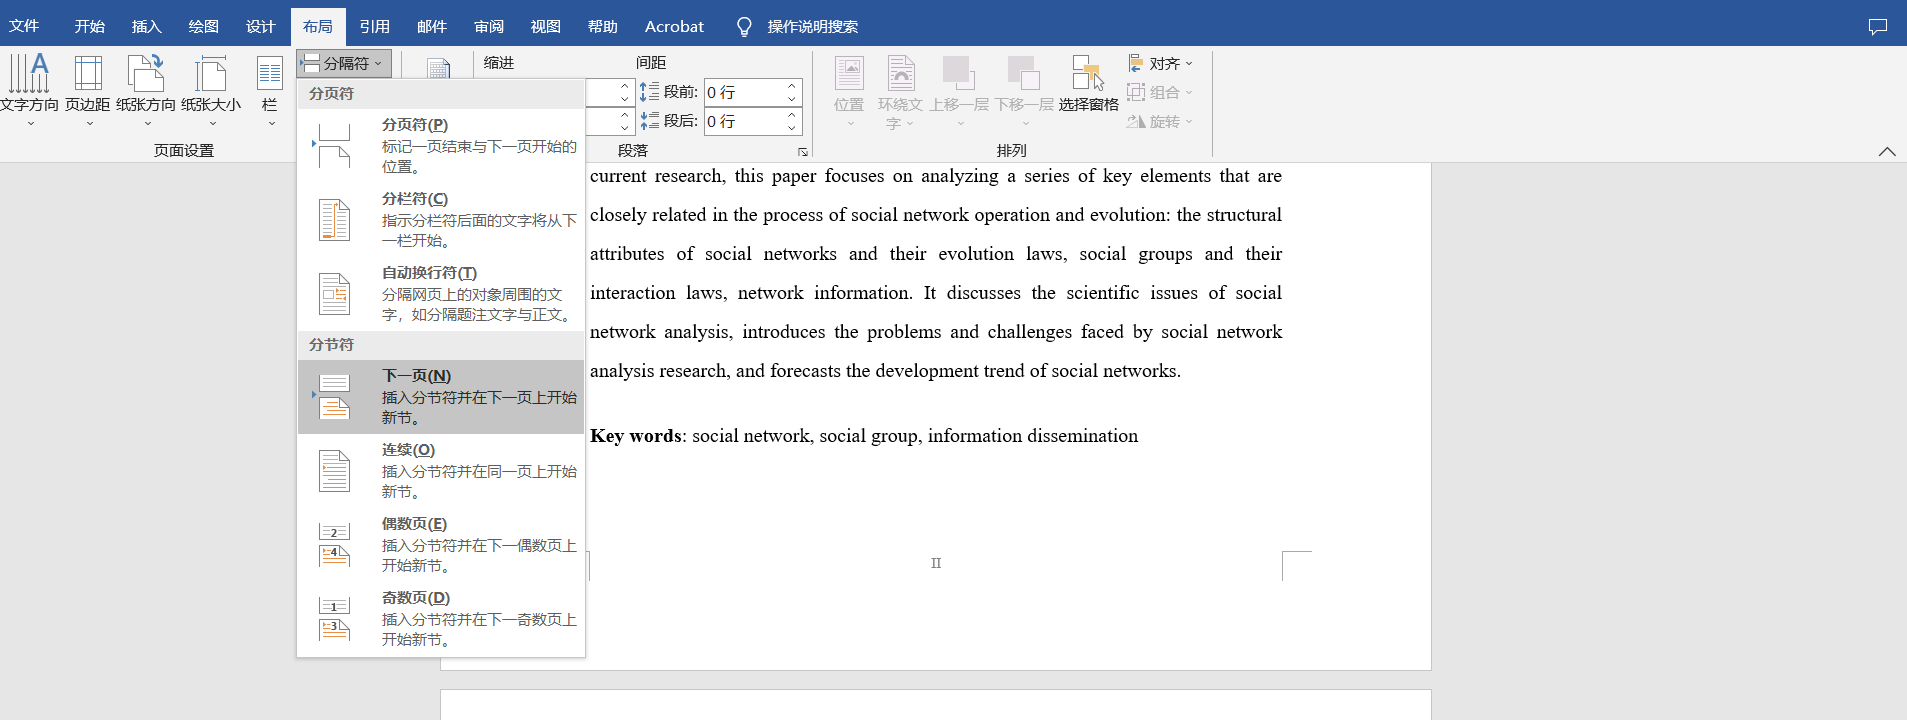Screen dimensions: 1907x720
Task: Click the 连续 continuous break icon
Action: pos(334,471)
